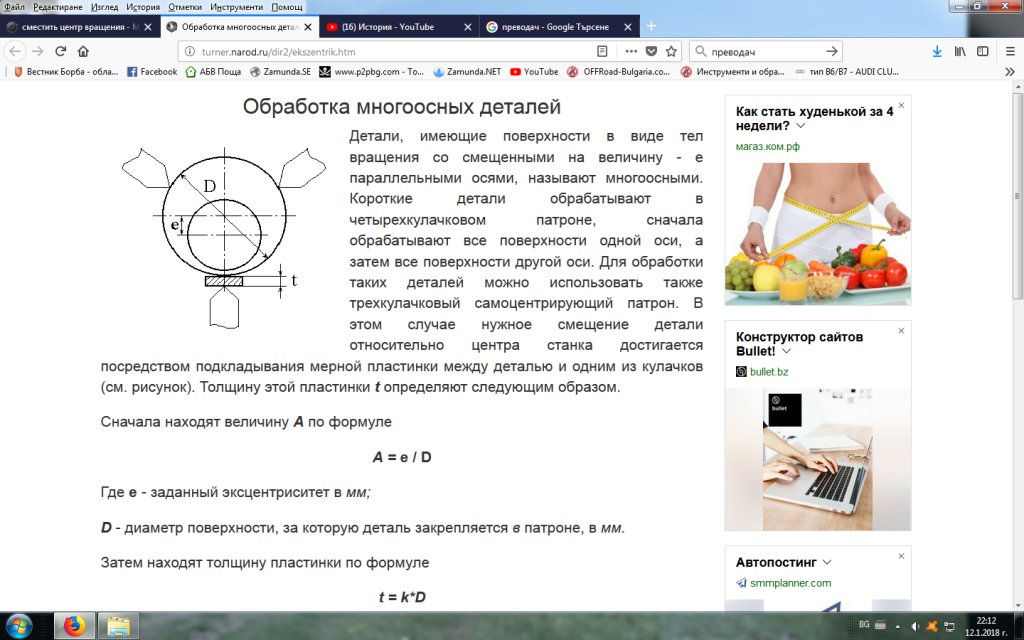
Task: Open the Firefox hamburger menu
Action: tap(1010, 51)
